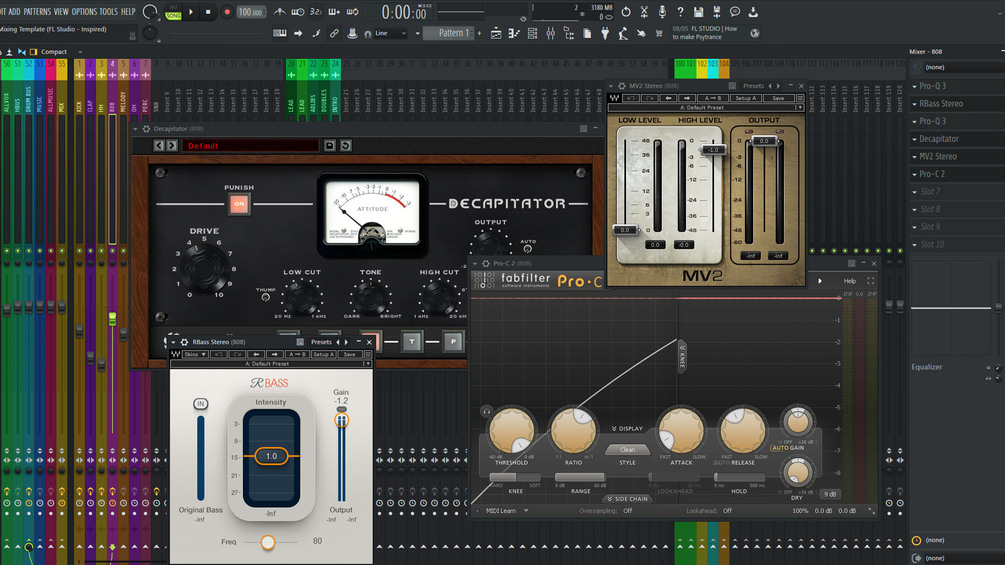The width and height of the screenshot is (1005, 565).
Task: Click the Pro-C 2 Clean style button
Action: point(627,449)
